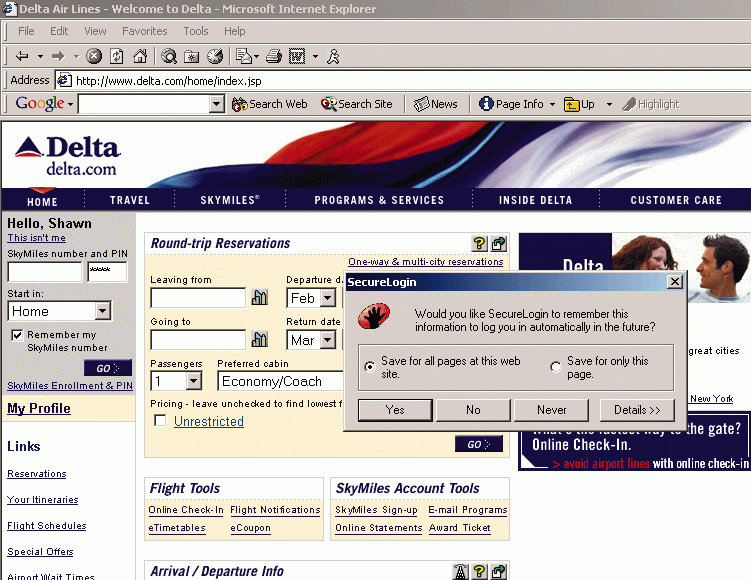Open the Start in Home dropdown
Screen dimensions: 751x580
(x=102, y=311)
